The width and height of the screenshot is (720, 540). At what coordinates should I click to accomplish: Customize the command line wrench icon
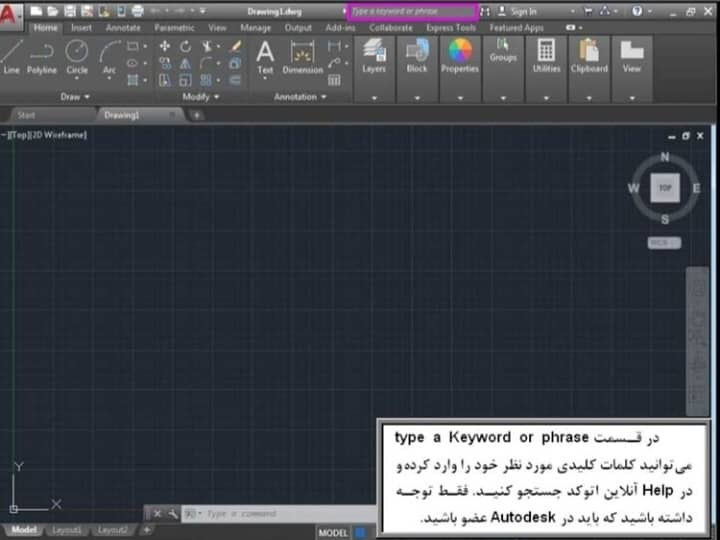(x=173, y=514)
